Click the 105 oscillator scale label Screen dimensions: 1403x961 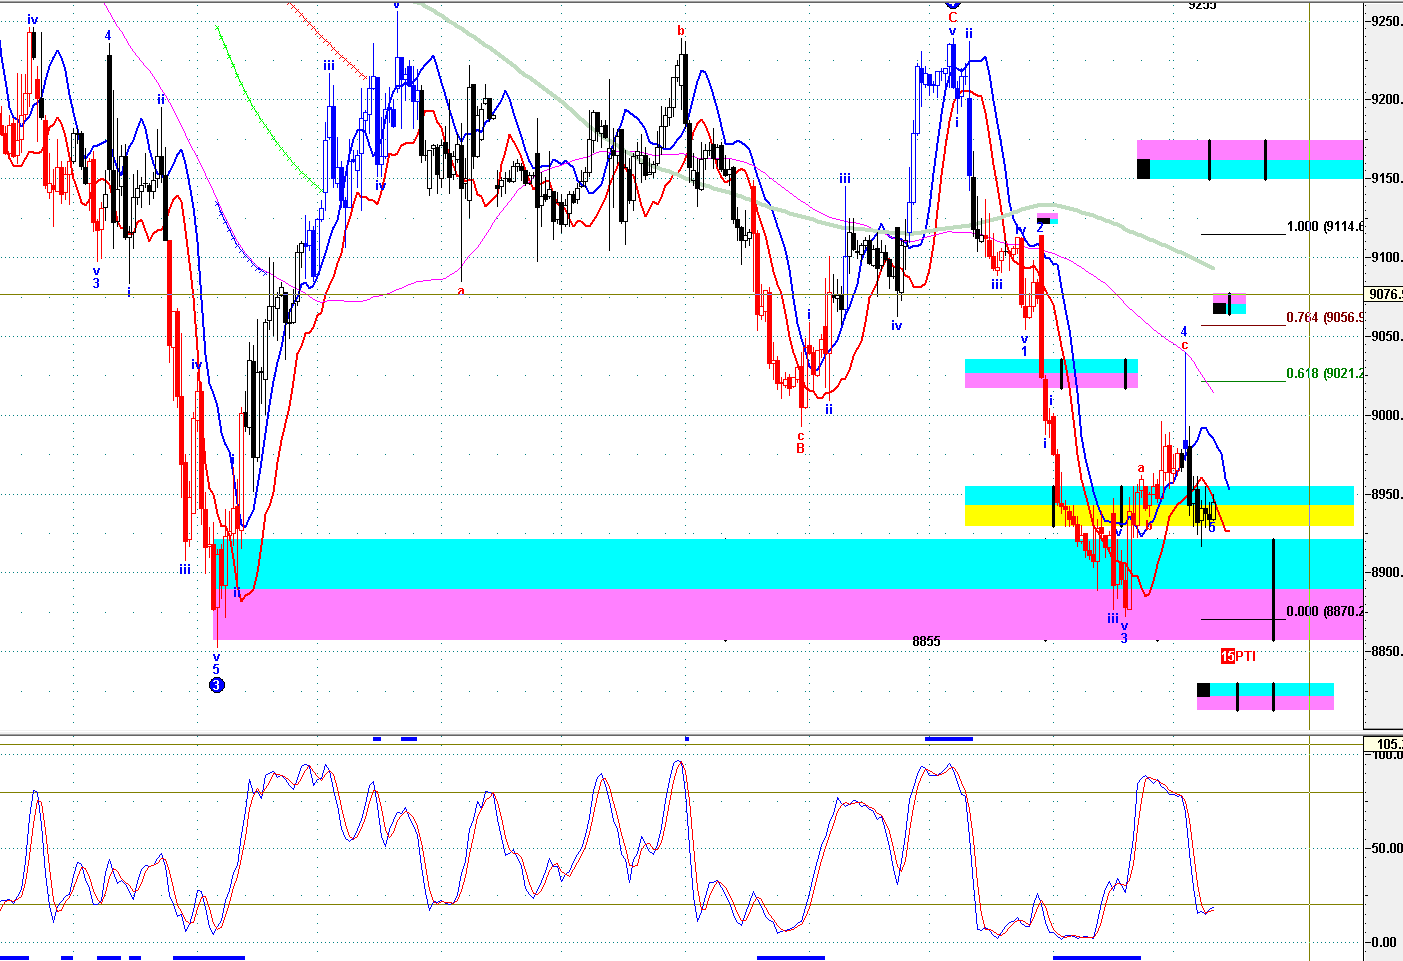1386,744
